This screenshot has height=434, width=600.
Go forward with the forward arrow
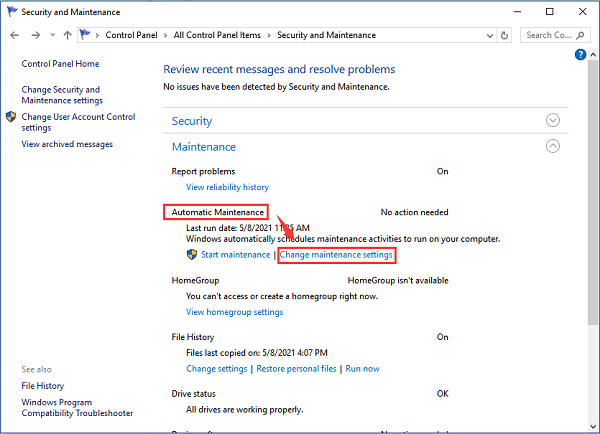36,35
